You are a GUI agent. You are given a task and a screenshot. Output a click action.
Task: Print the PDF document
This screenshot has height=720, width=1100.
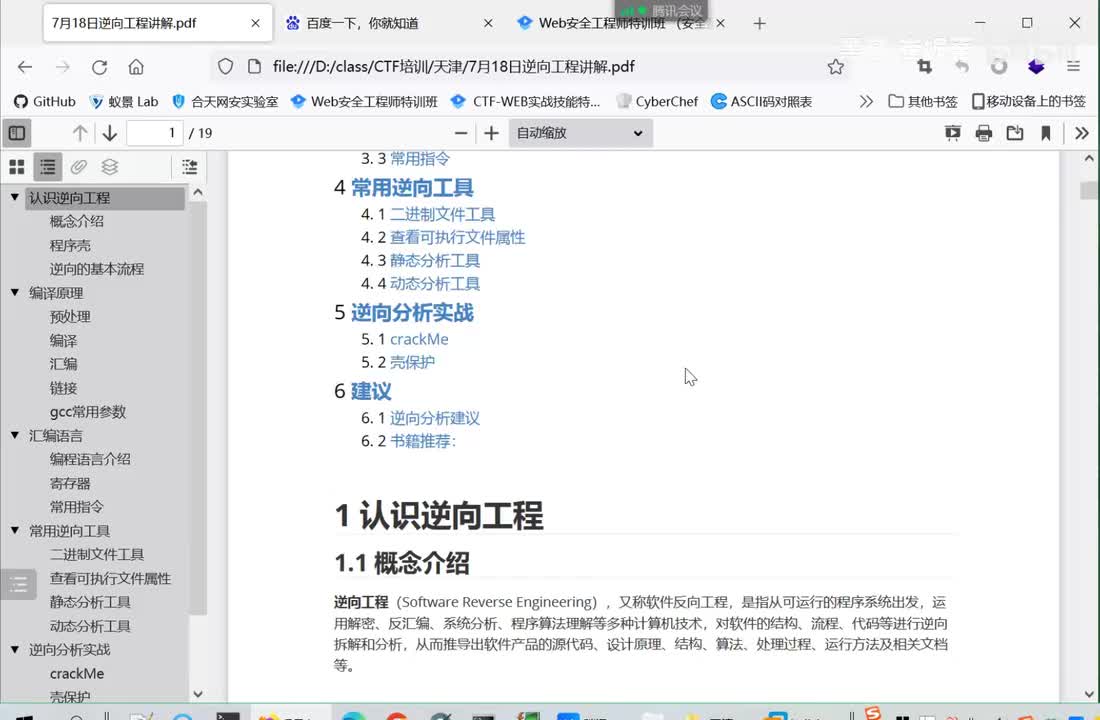(984, 133)
